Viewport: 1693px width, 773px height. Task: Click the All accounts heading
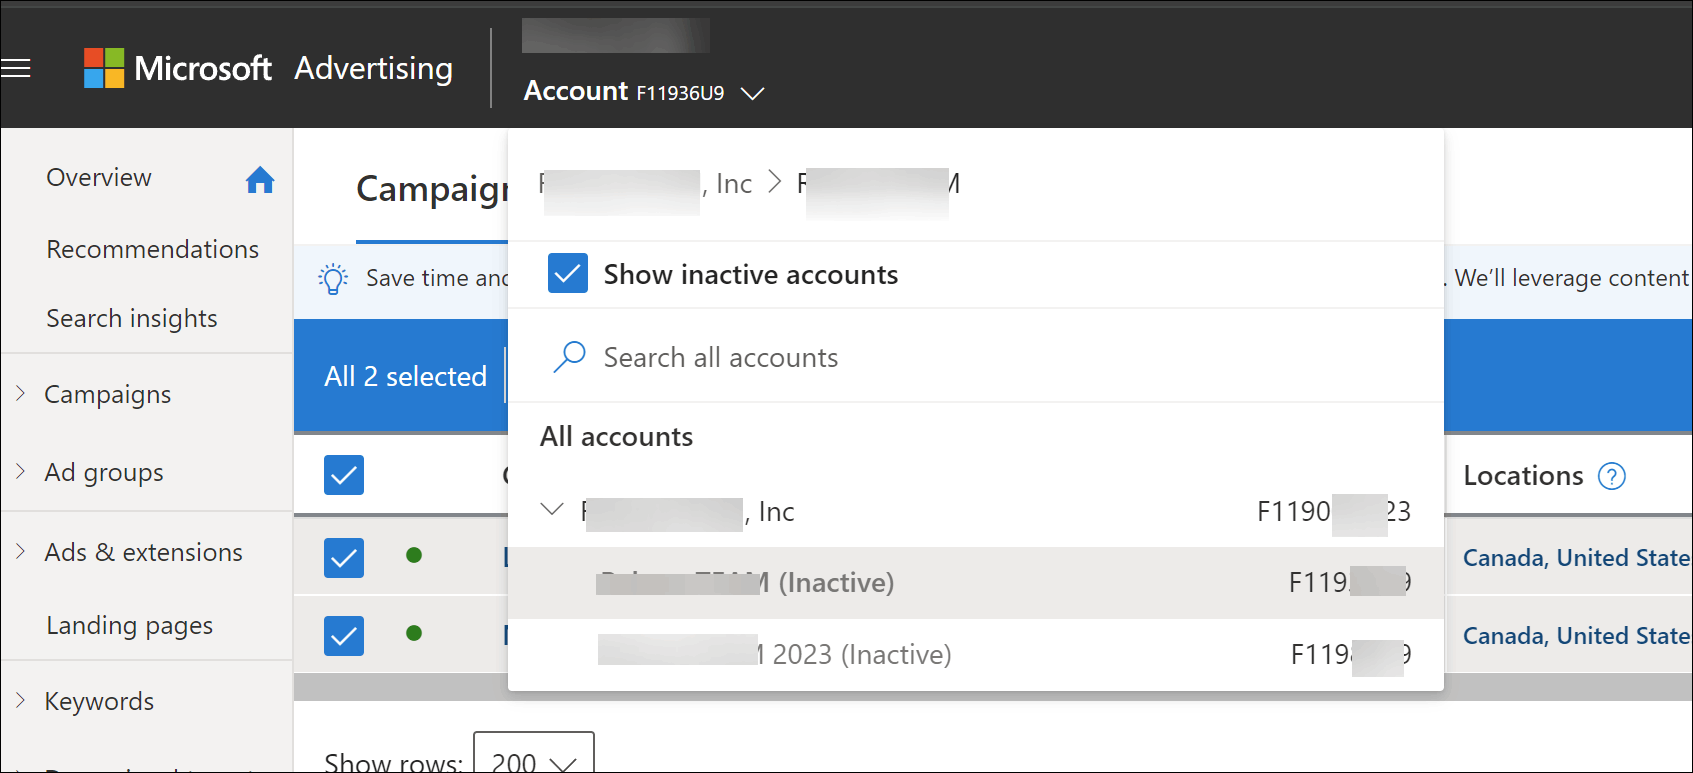(x=616, y=437)
